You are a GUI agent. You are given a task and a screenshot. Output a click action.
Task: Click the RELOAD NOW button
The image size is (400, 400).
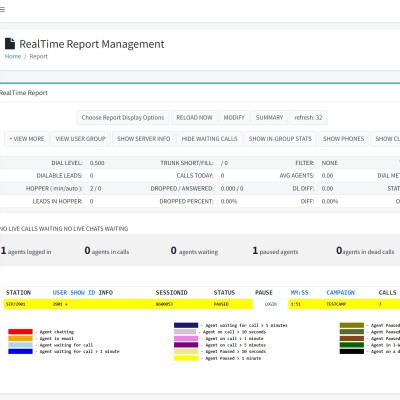194,117
